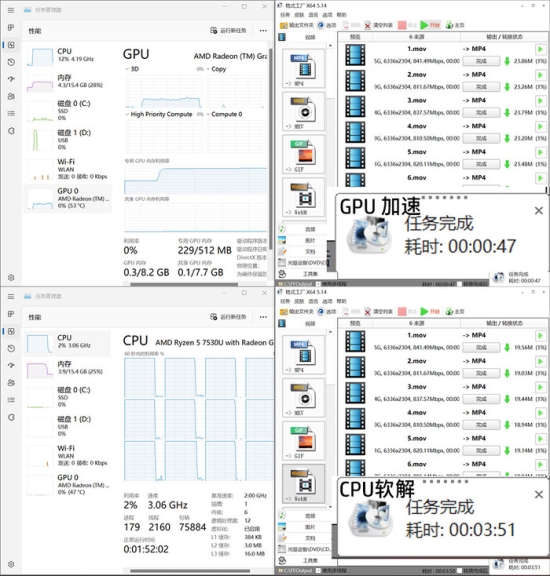Open Details page in GPU Task Manager sidebar
The image size is (550, 576).
11,114
